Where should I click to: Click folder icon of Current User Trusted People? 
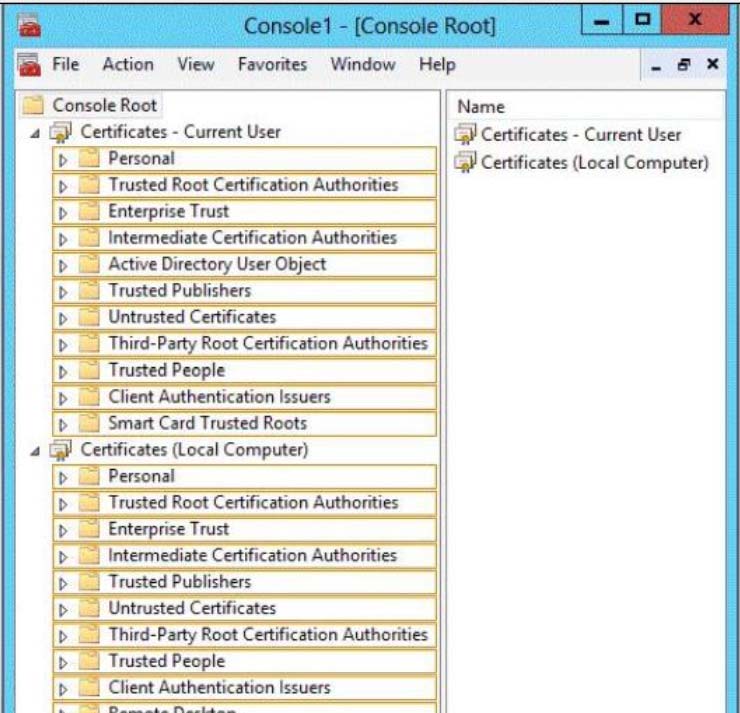tap(89, 370)
